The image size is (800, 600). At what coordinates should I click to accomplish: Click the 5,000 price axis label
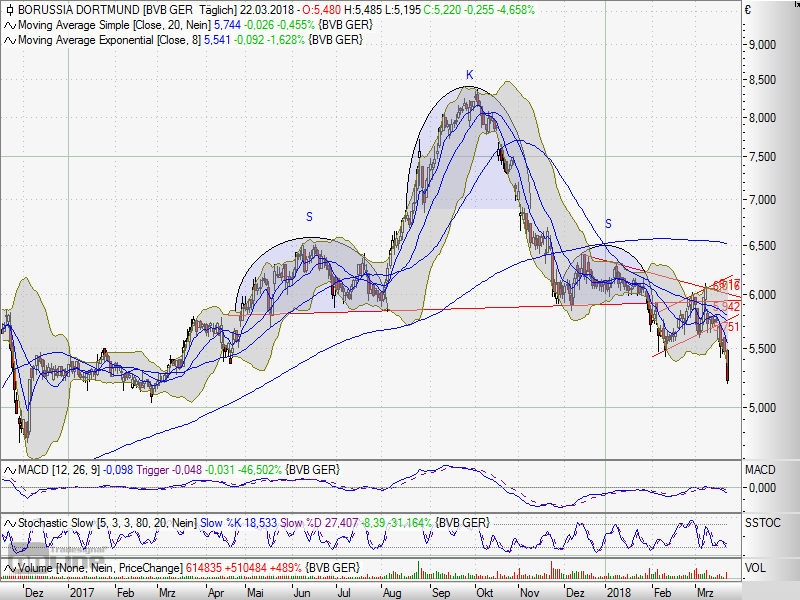pyautogui.click(x=762, y=408)
